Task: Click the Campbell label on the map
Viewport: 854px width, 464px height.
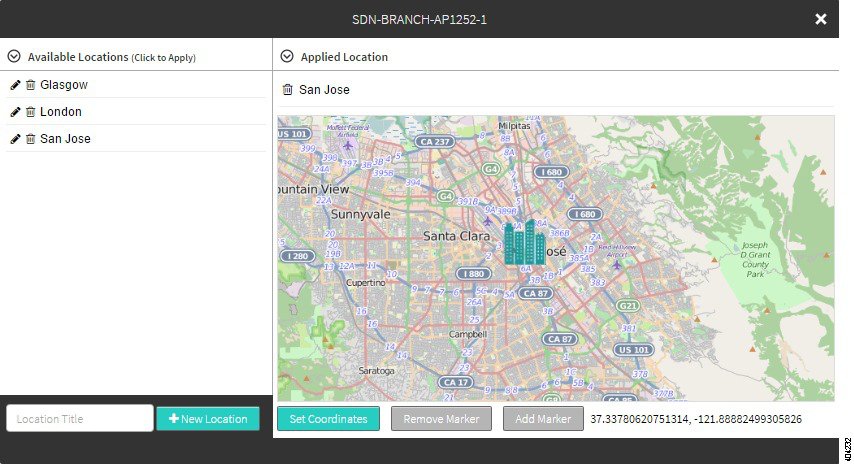Action: click(468, 334)
